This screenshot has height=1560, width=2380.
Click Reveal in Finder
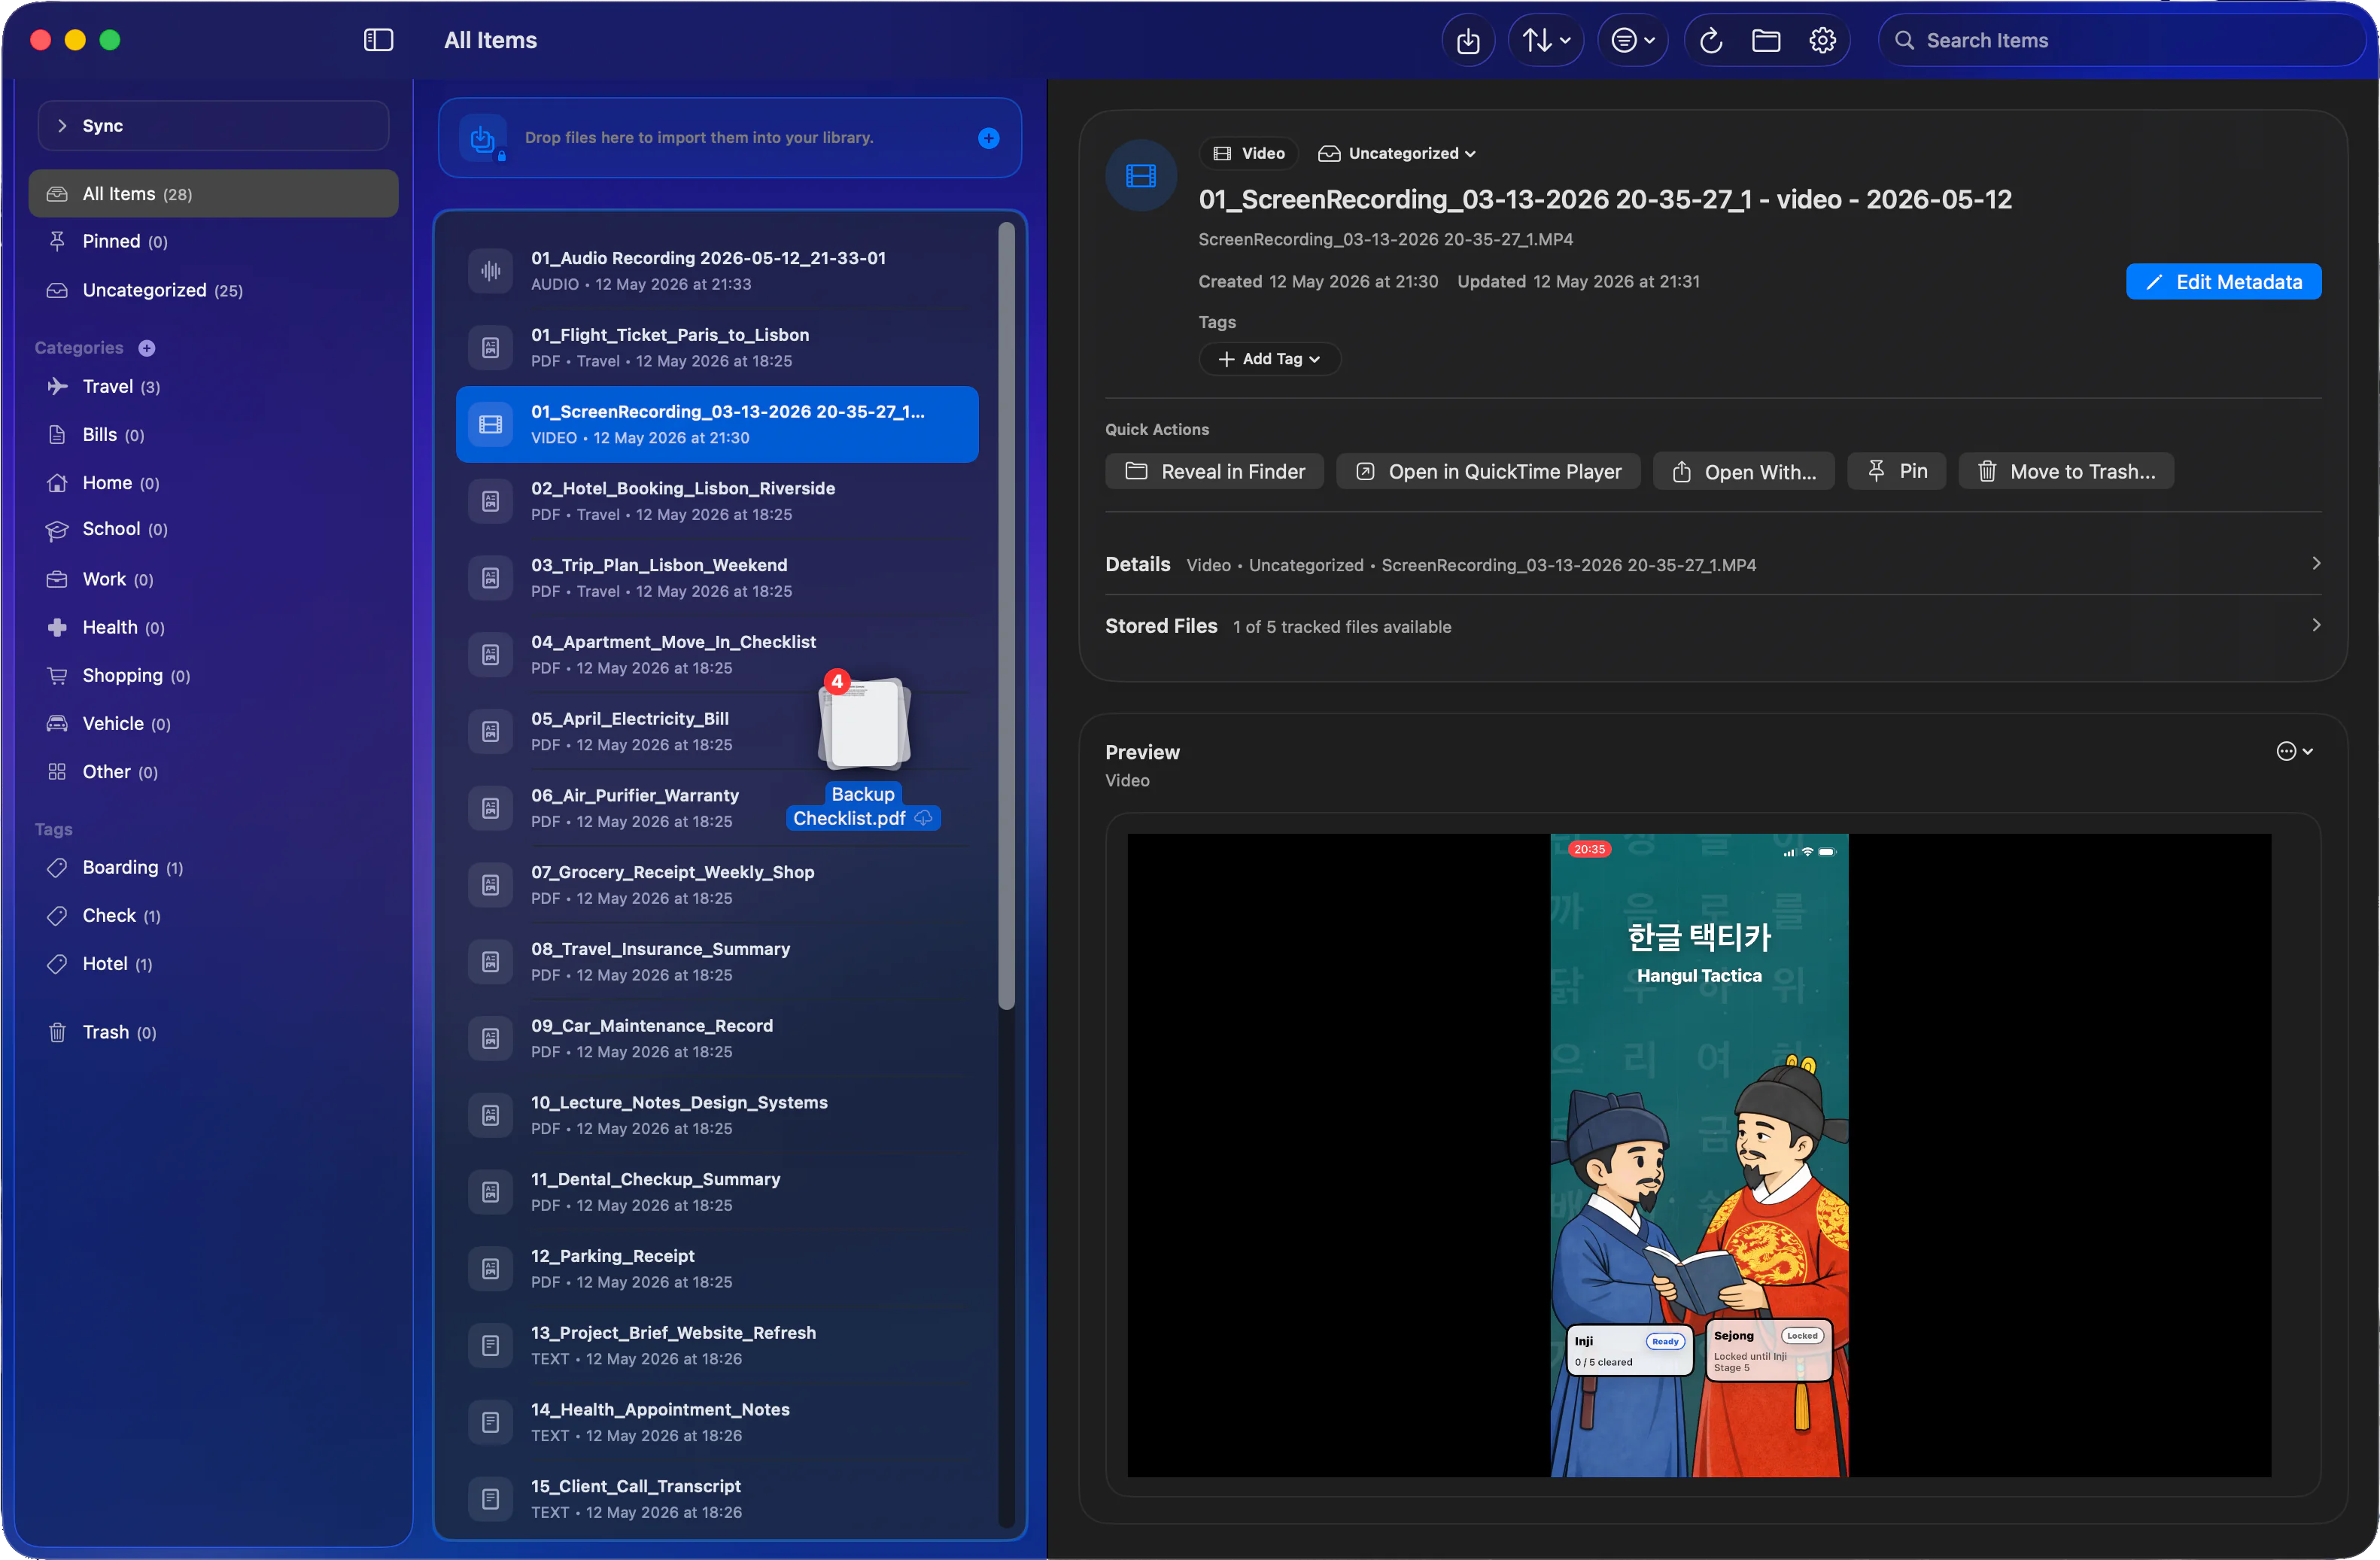coord(1214,471)
